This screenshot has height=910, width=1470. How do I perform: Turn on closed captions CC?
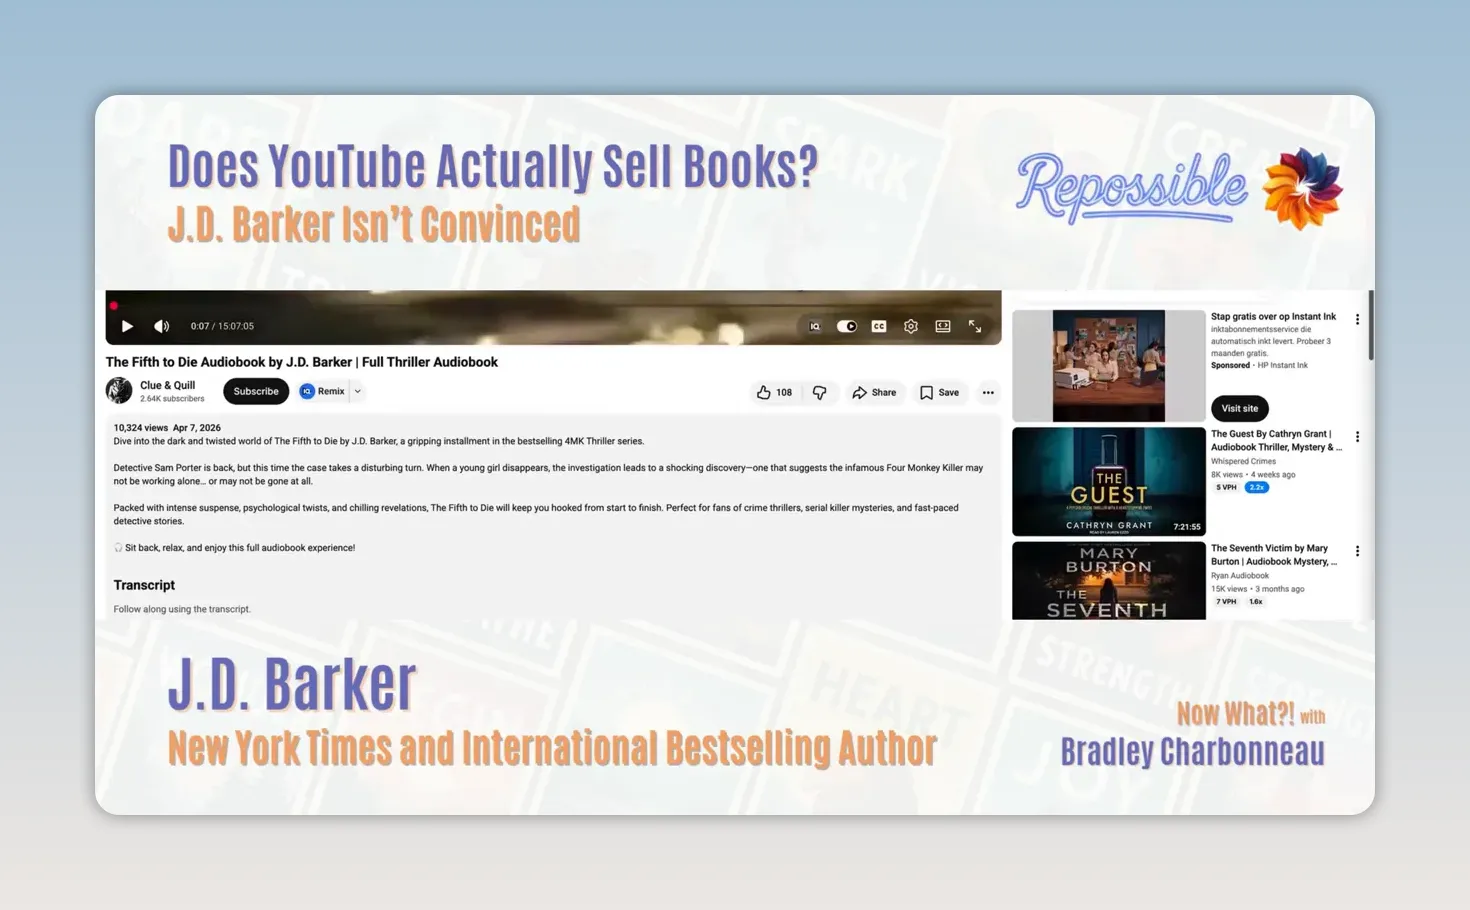879,326
